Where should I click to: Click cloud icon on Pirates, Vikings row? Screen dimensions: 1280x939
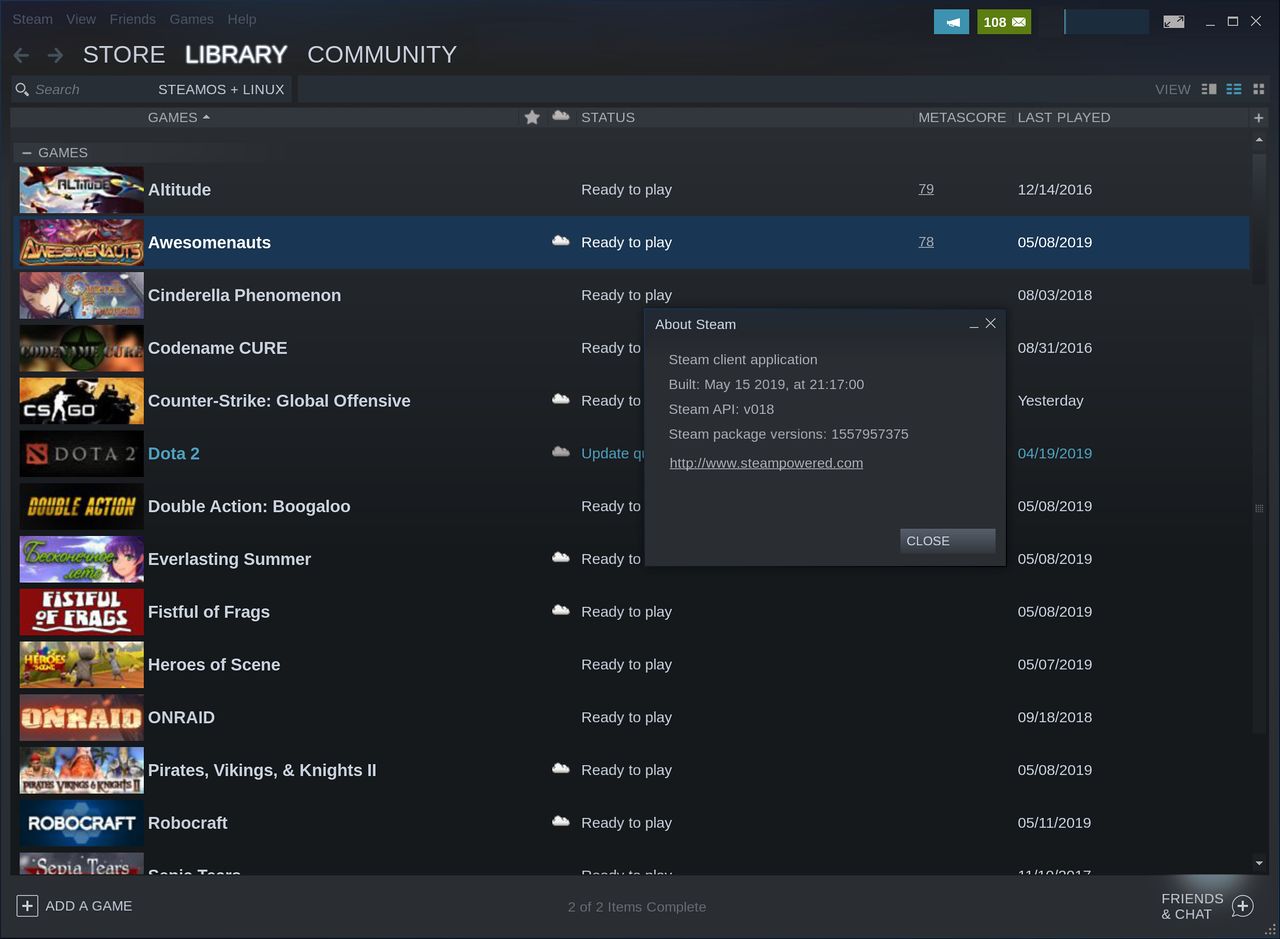(561, 768)
